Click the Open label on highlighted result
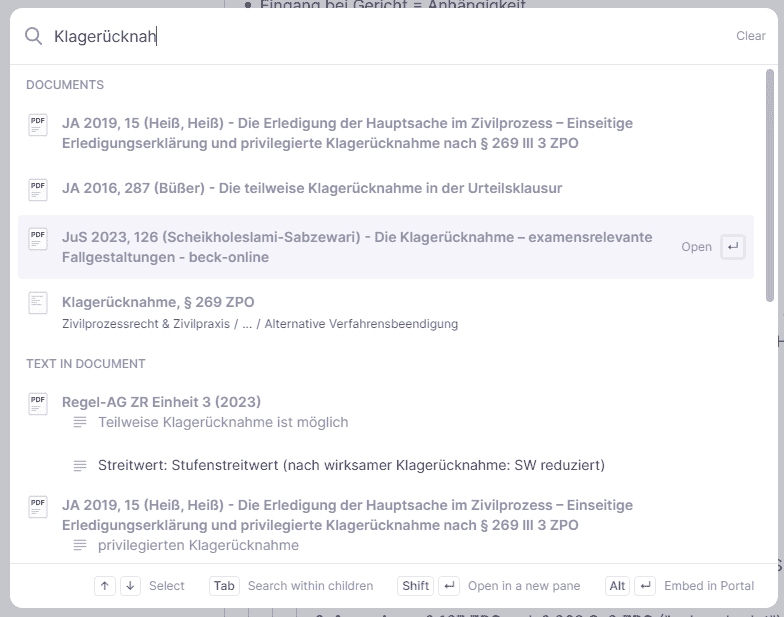784x617 pixels. pyautogui.click(x=696, y=247)
